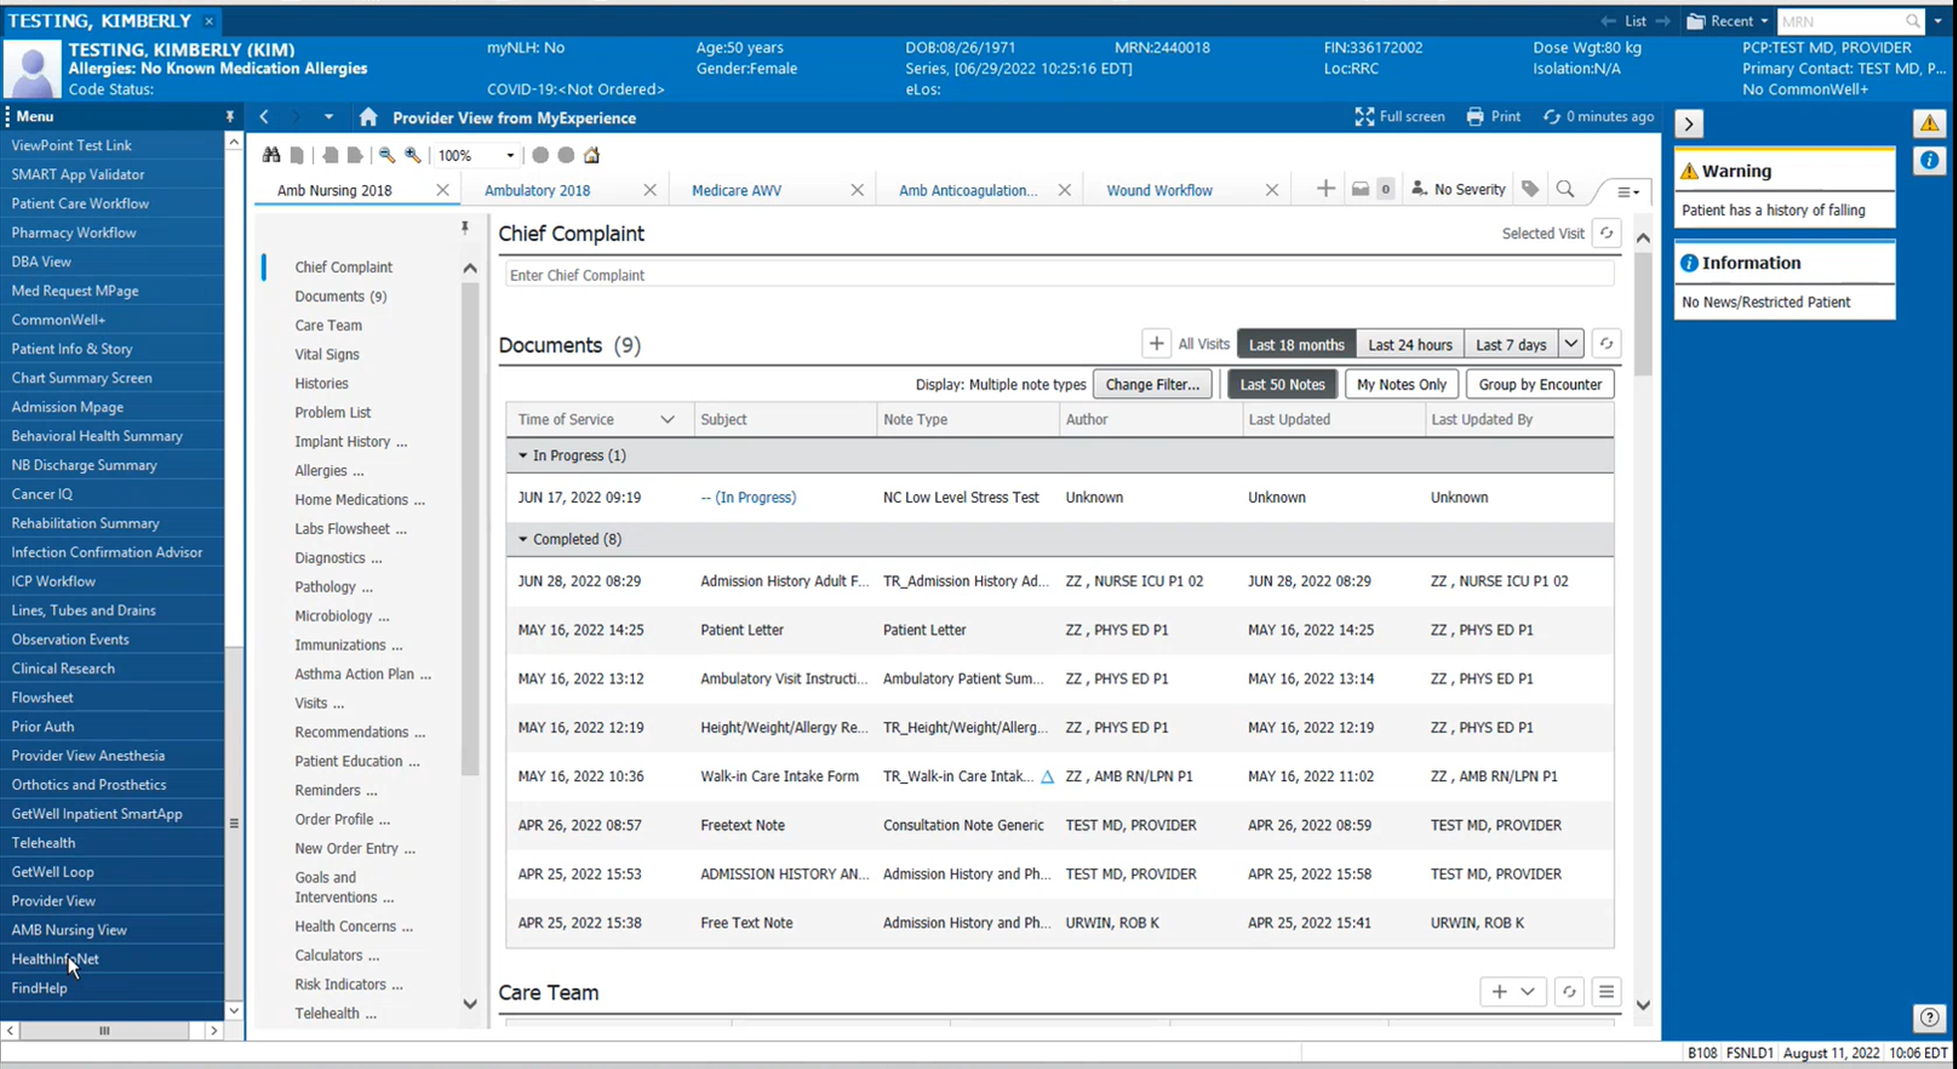Screen dimensions: 1957x1069
Task: Click the binoculars find icon
Action: coord(271,155)
